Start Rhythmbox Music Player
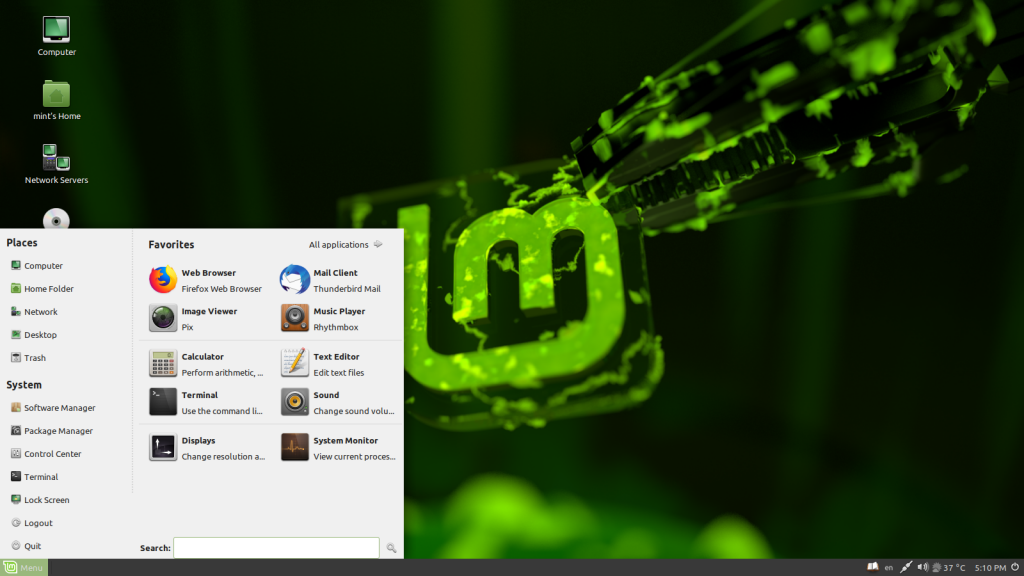1024x576 pixels. point(339,318)
